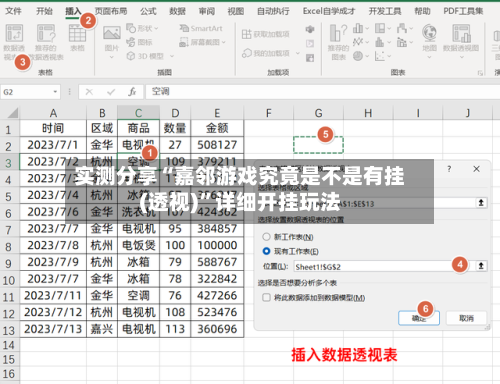Click cell with value 360696
Screen dimensions: 500x384
[217, 329]
